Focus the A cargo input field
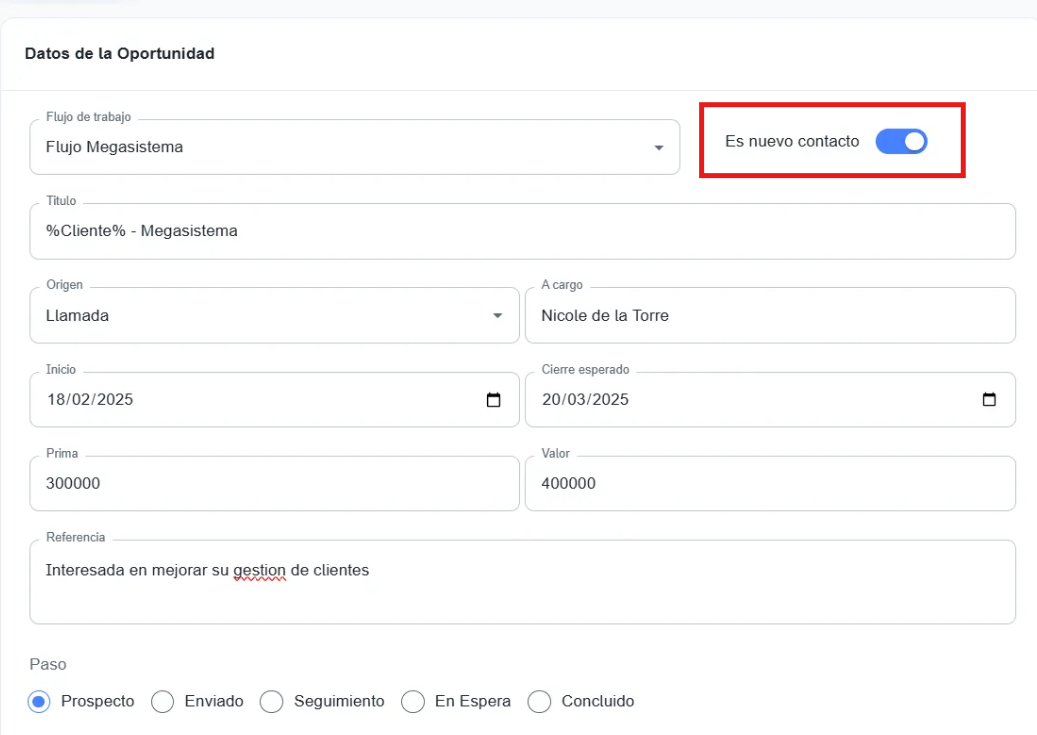 click(769, 316)
